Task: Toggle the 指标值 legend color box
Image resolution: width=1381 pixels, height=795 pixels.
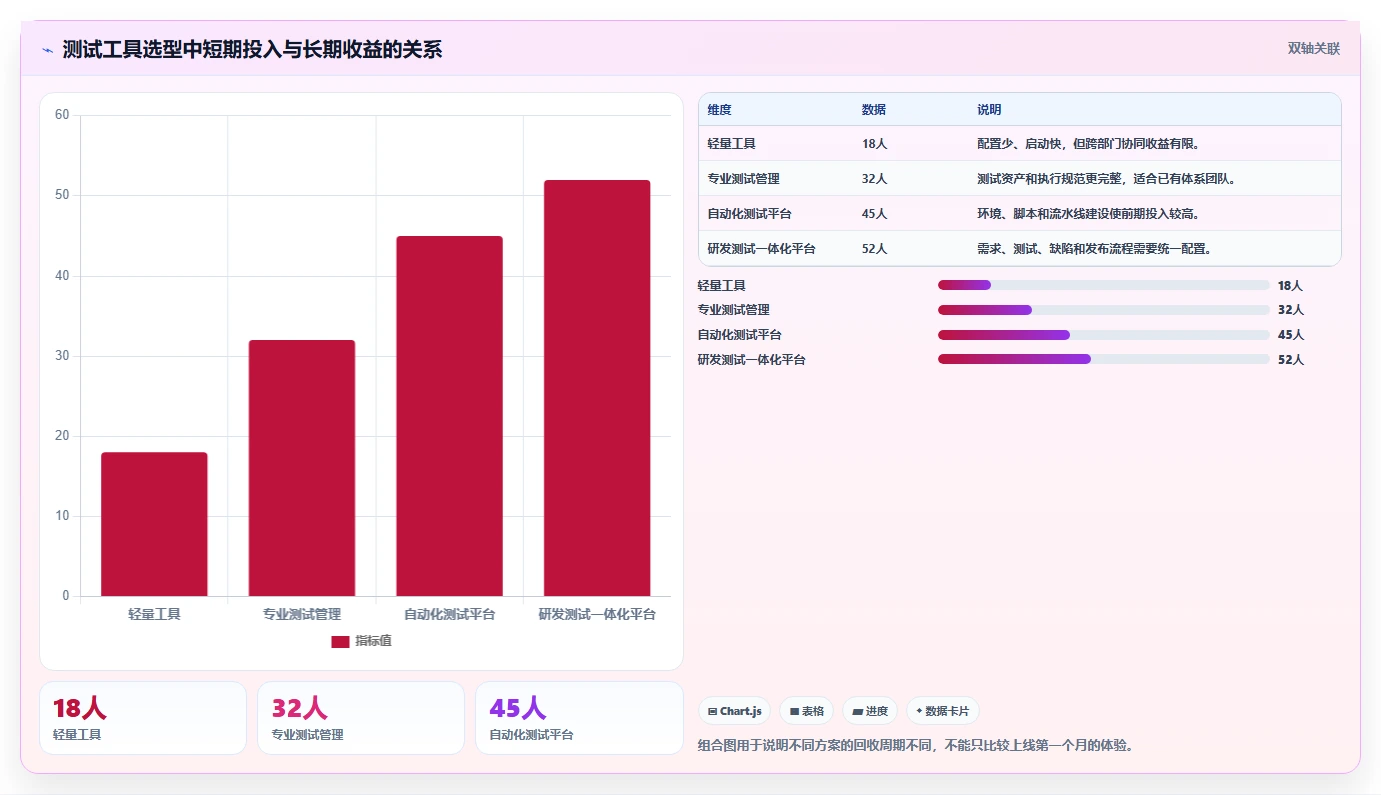Action: pyautogui.click(x=340, y=641)
